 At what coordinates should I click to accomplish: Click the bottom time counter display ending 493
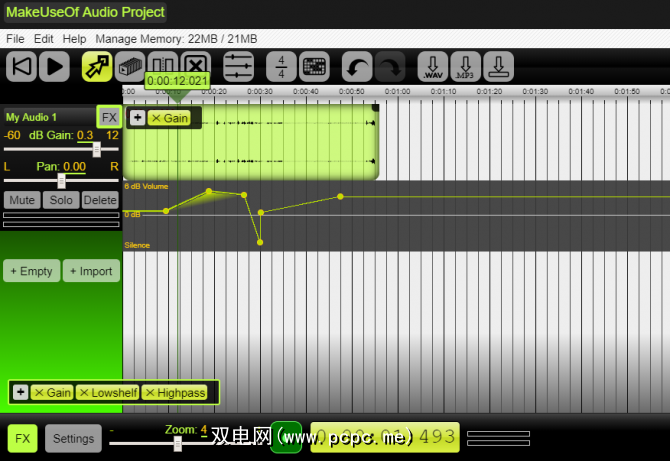[x=385, y=438]
